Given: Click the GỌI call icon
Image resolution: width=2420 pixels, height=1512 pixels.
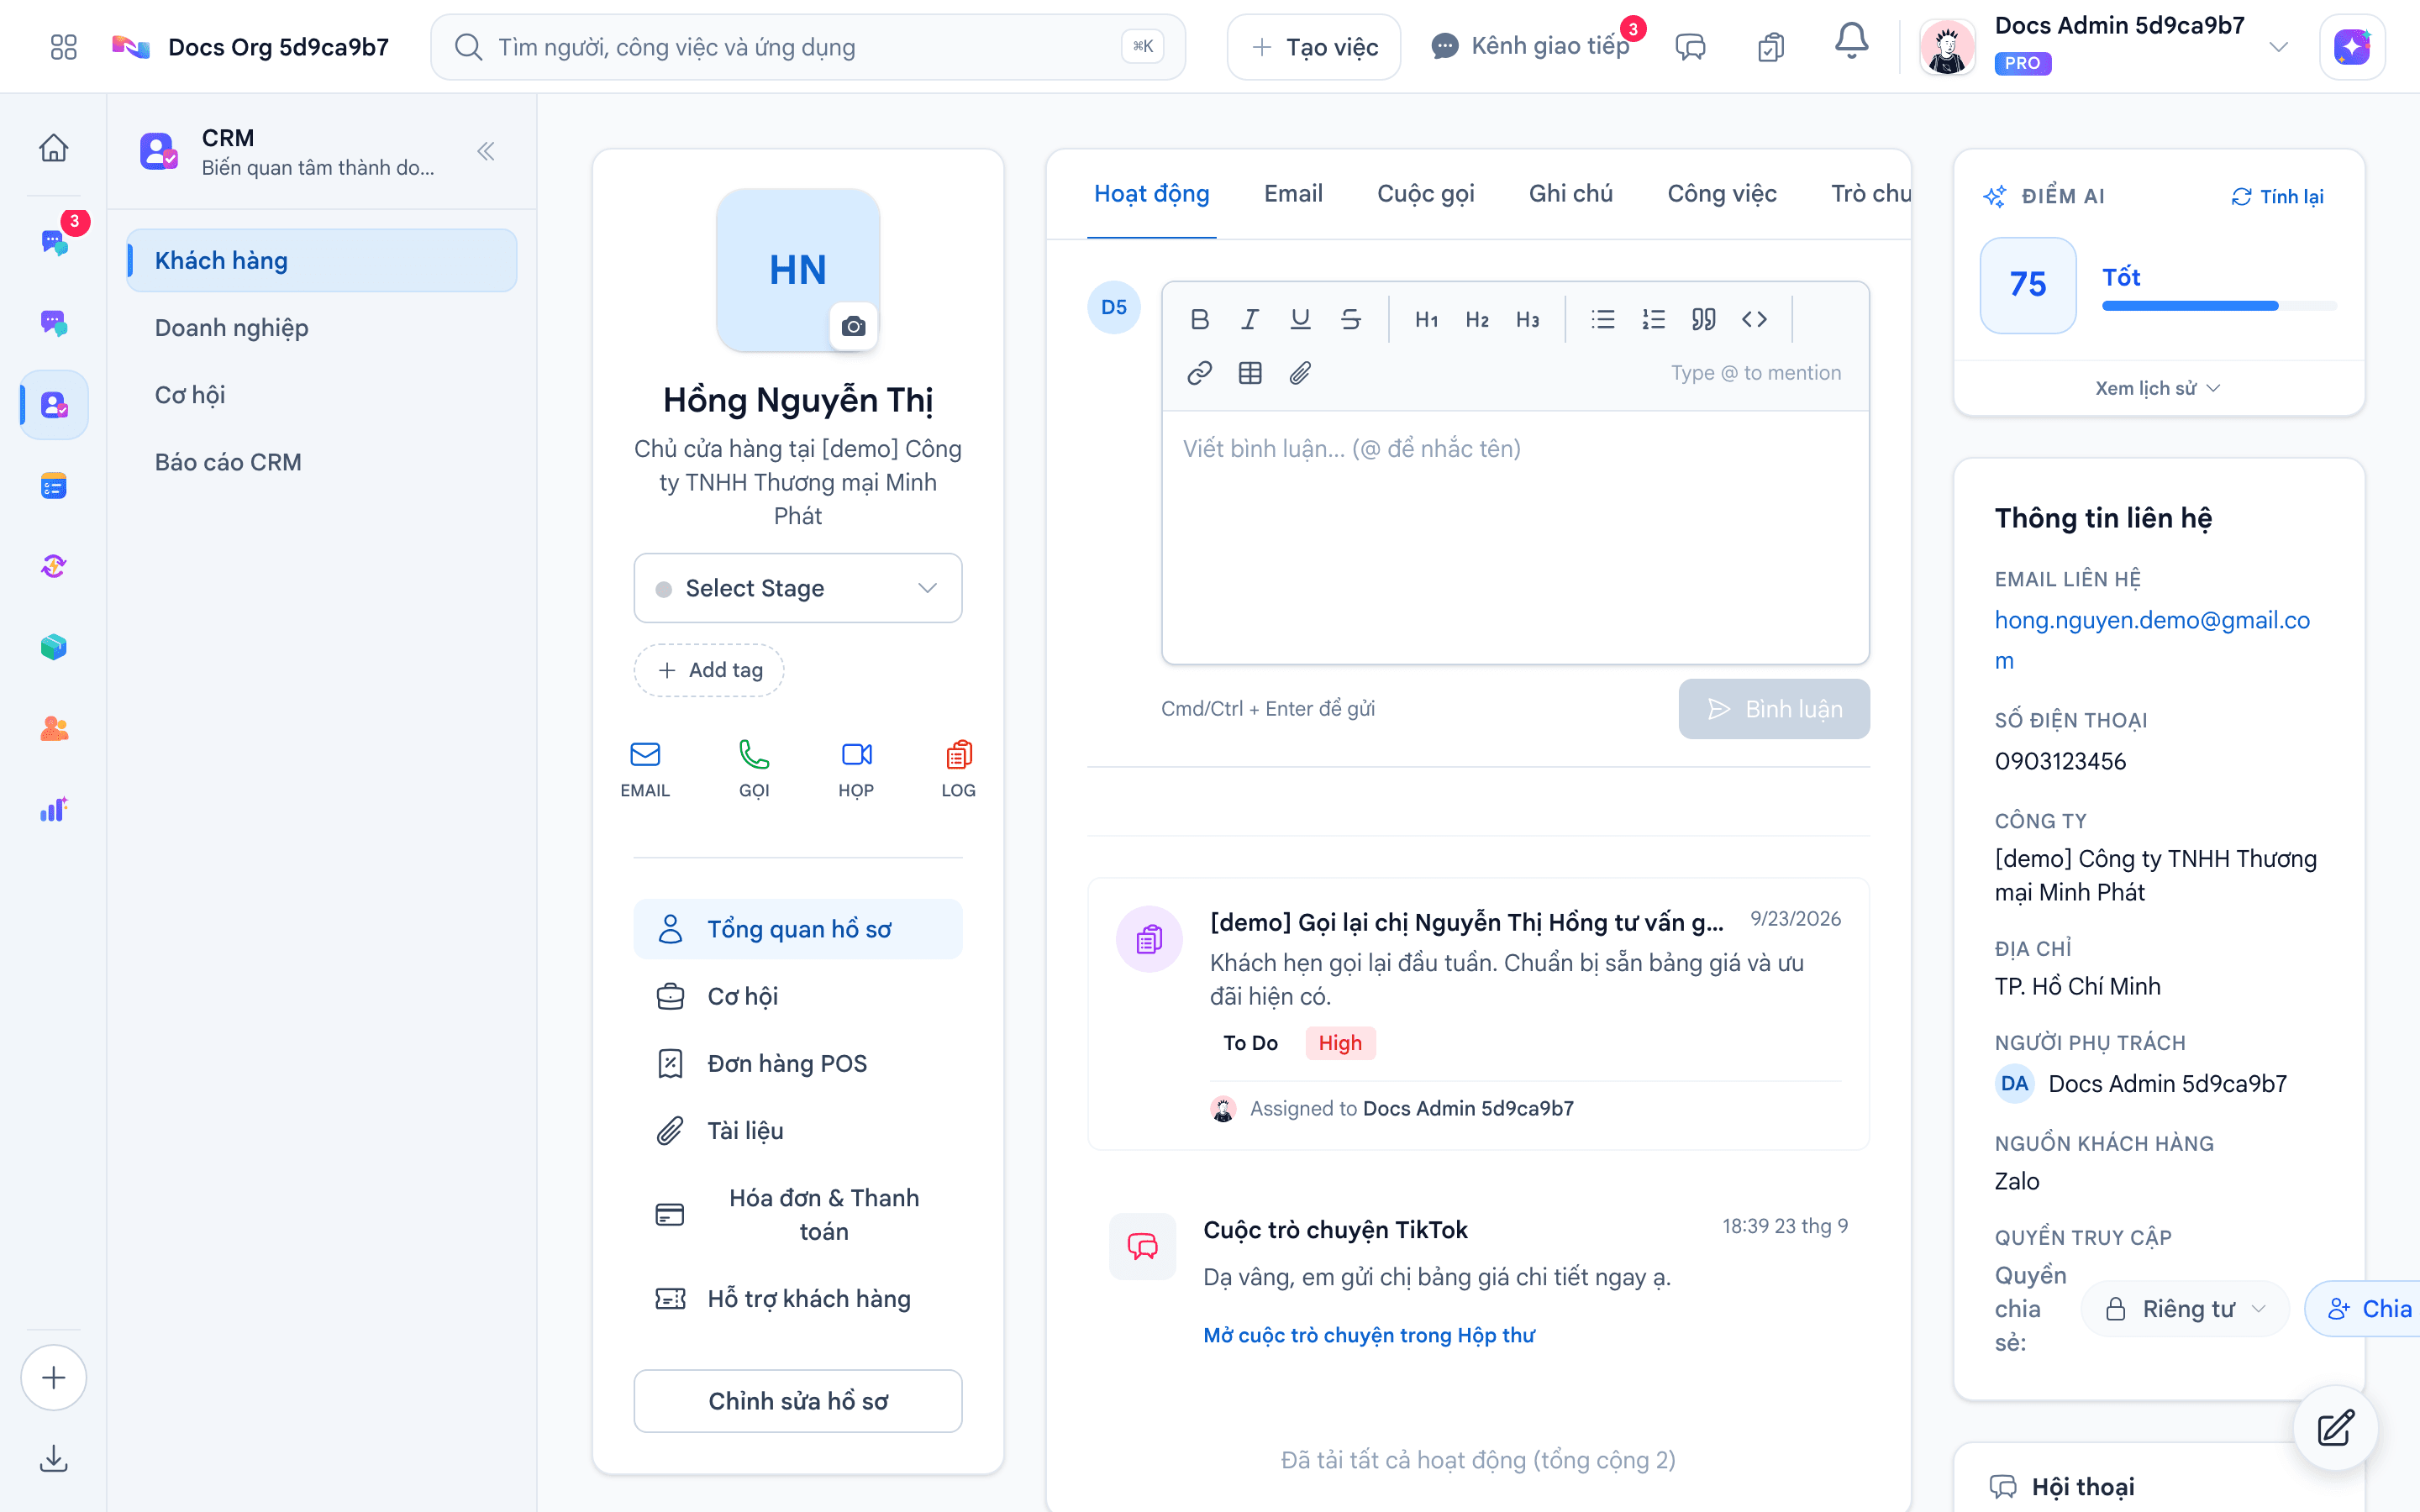Looking at the screenshot, I should pos(754,768).
